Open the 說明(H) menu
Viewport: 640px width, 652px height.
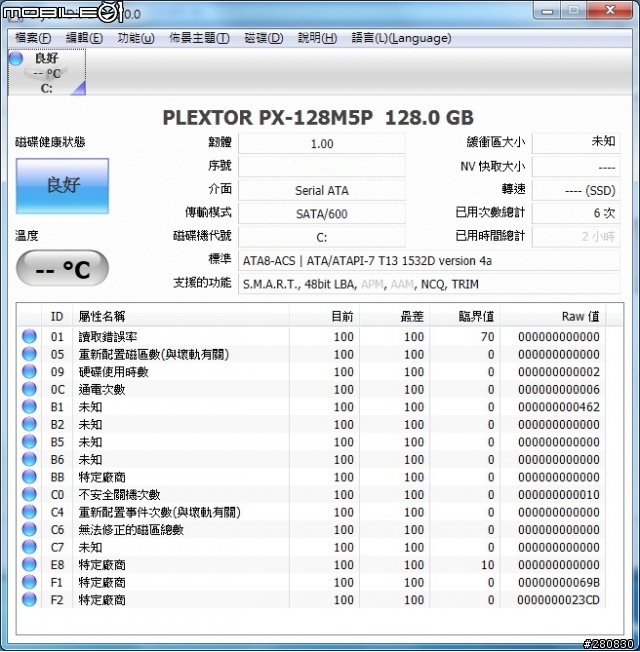pyautogui.click(x=317, y=38)
